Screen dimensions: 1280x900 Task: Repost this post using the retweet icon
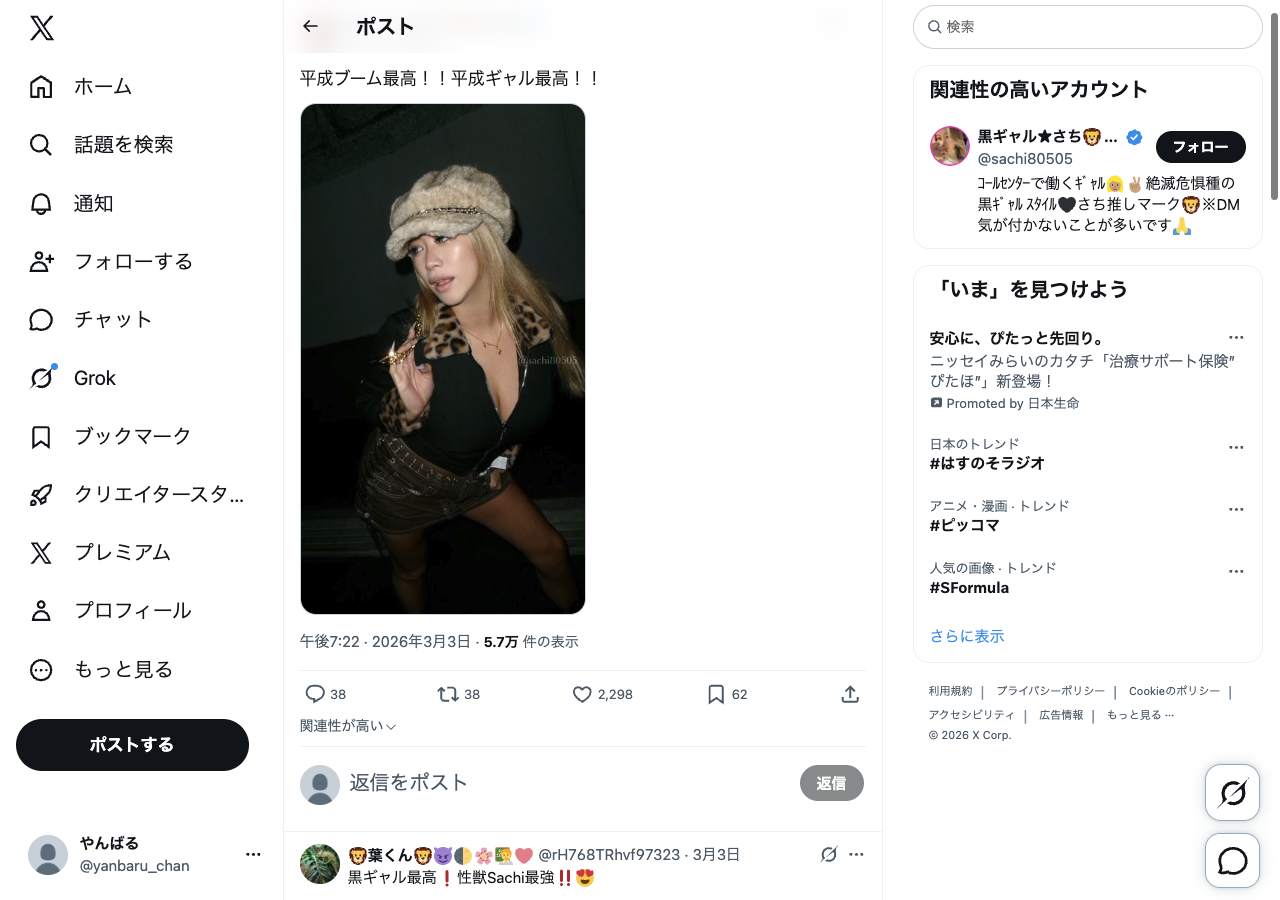pos(448,694)
